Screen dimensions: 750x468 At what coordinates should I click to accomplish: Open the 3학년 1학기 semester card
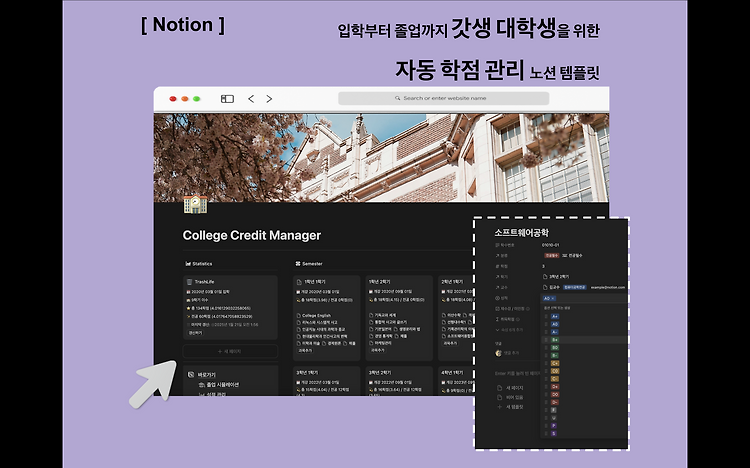pos(326,381)
